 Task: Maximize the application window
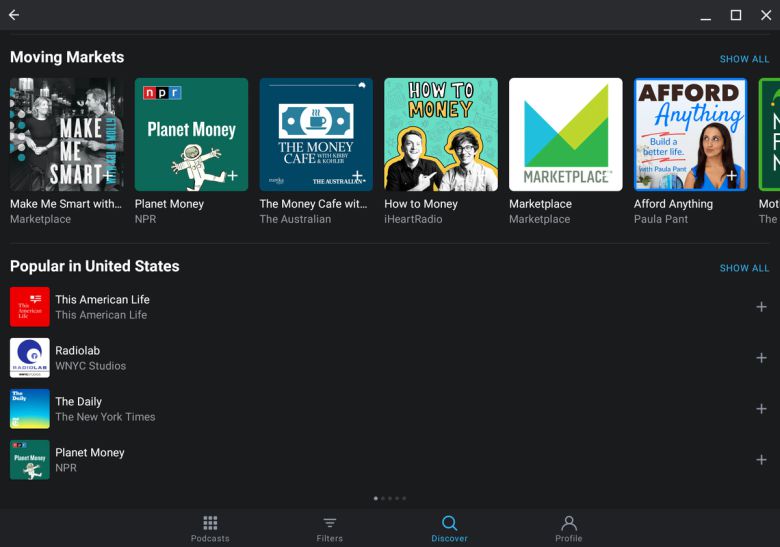click(736, 15)
